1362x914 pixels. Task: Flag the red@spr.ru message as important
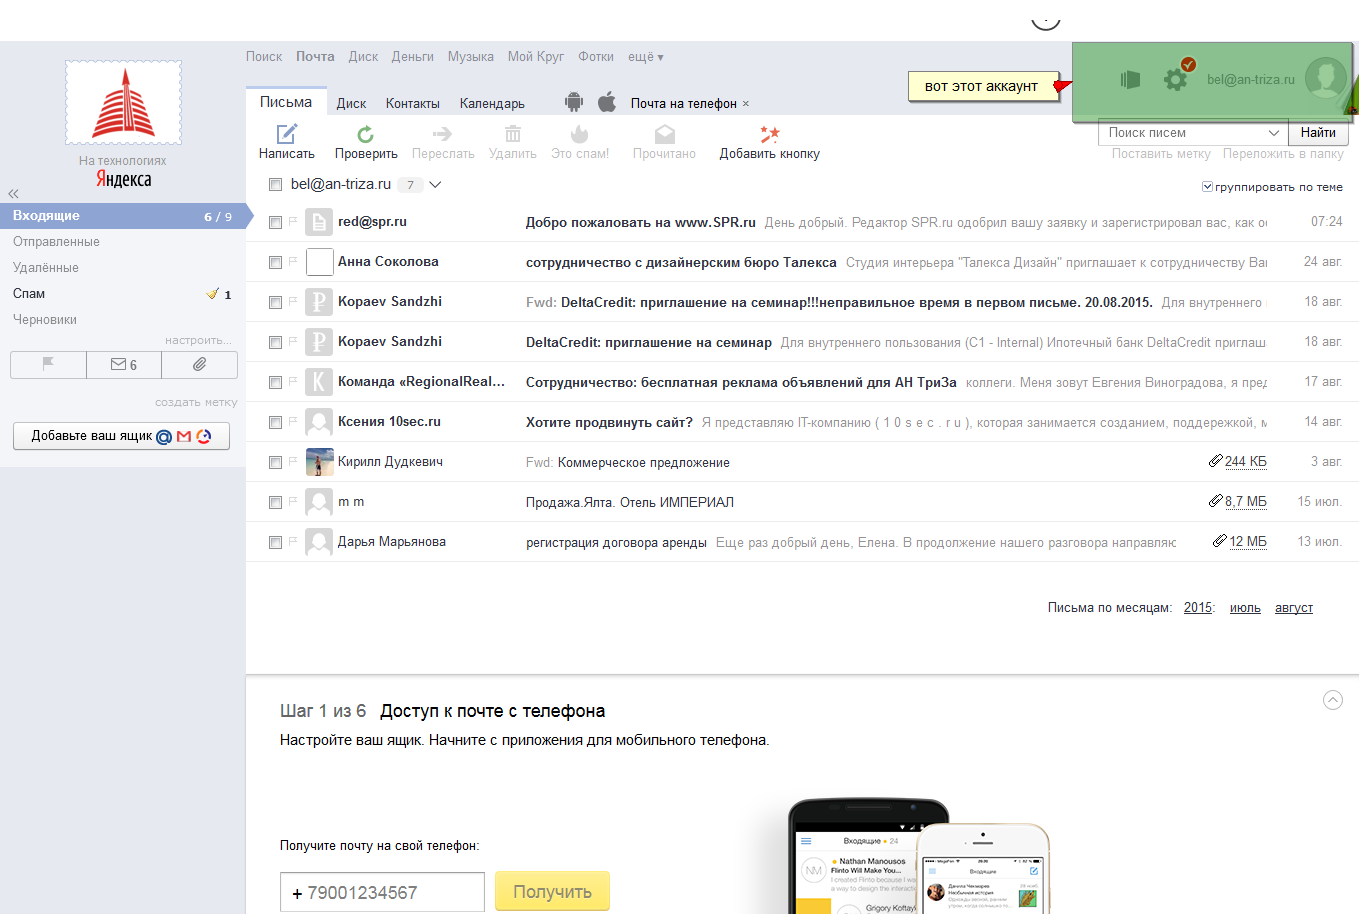tap(293, 222)
